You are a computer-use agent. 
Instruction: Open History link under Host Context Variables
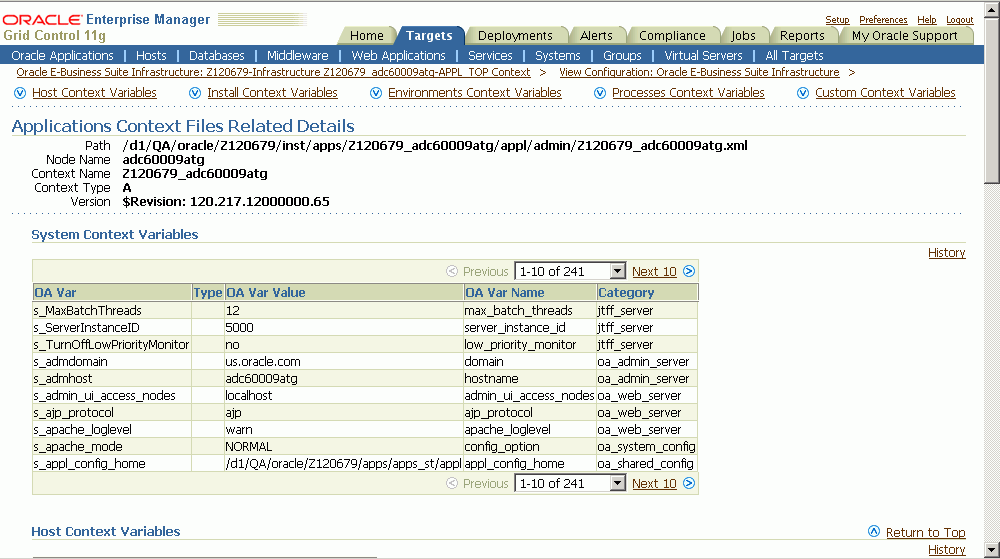click(x=946, y=550)
